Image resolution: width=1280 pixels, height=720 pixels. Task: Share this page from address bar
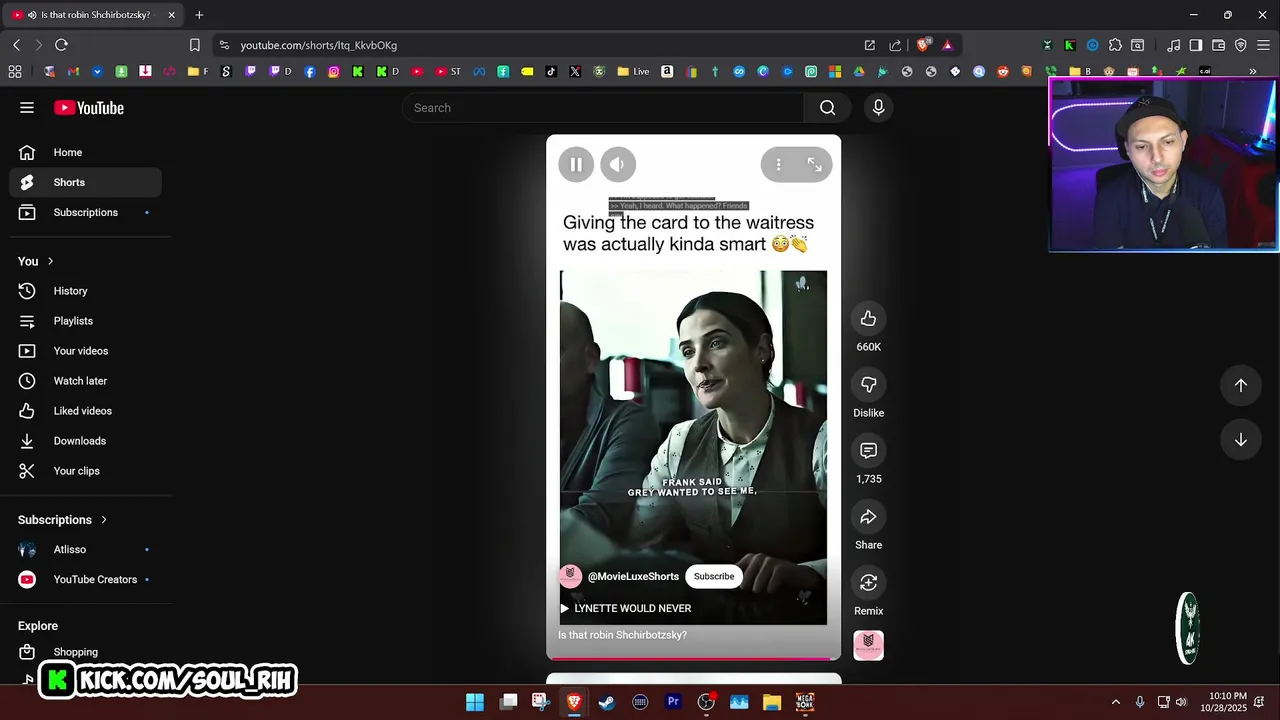click(895, 45)
